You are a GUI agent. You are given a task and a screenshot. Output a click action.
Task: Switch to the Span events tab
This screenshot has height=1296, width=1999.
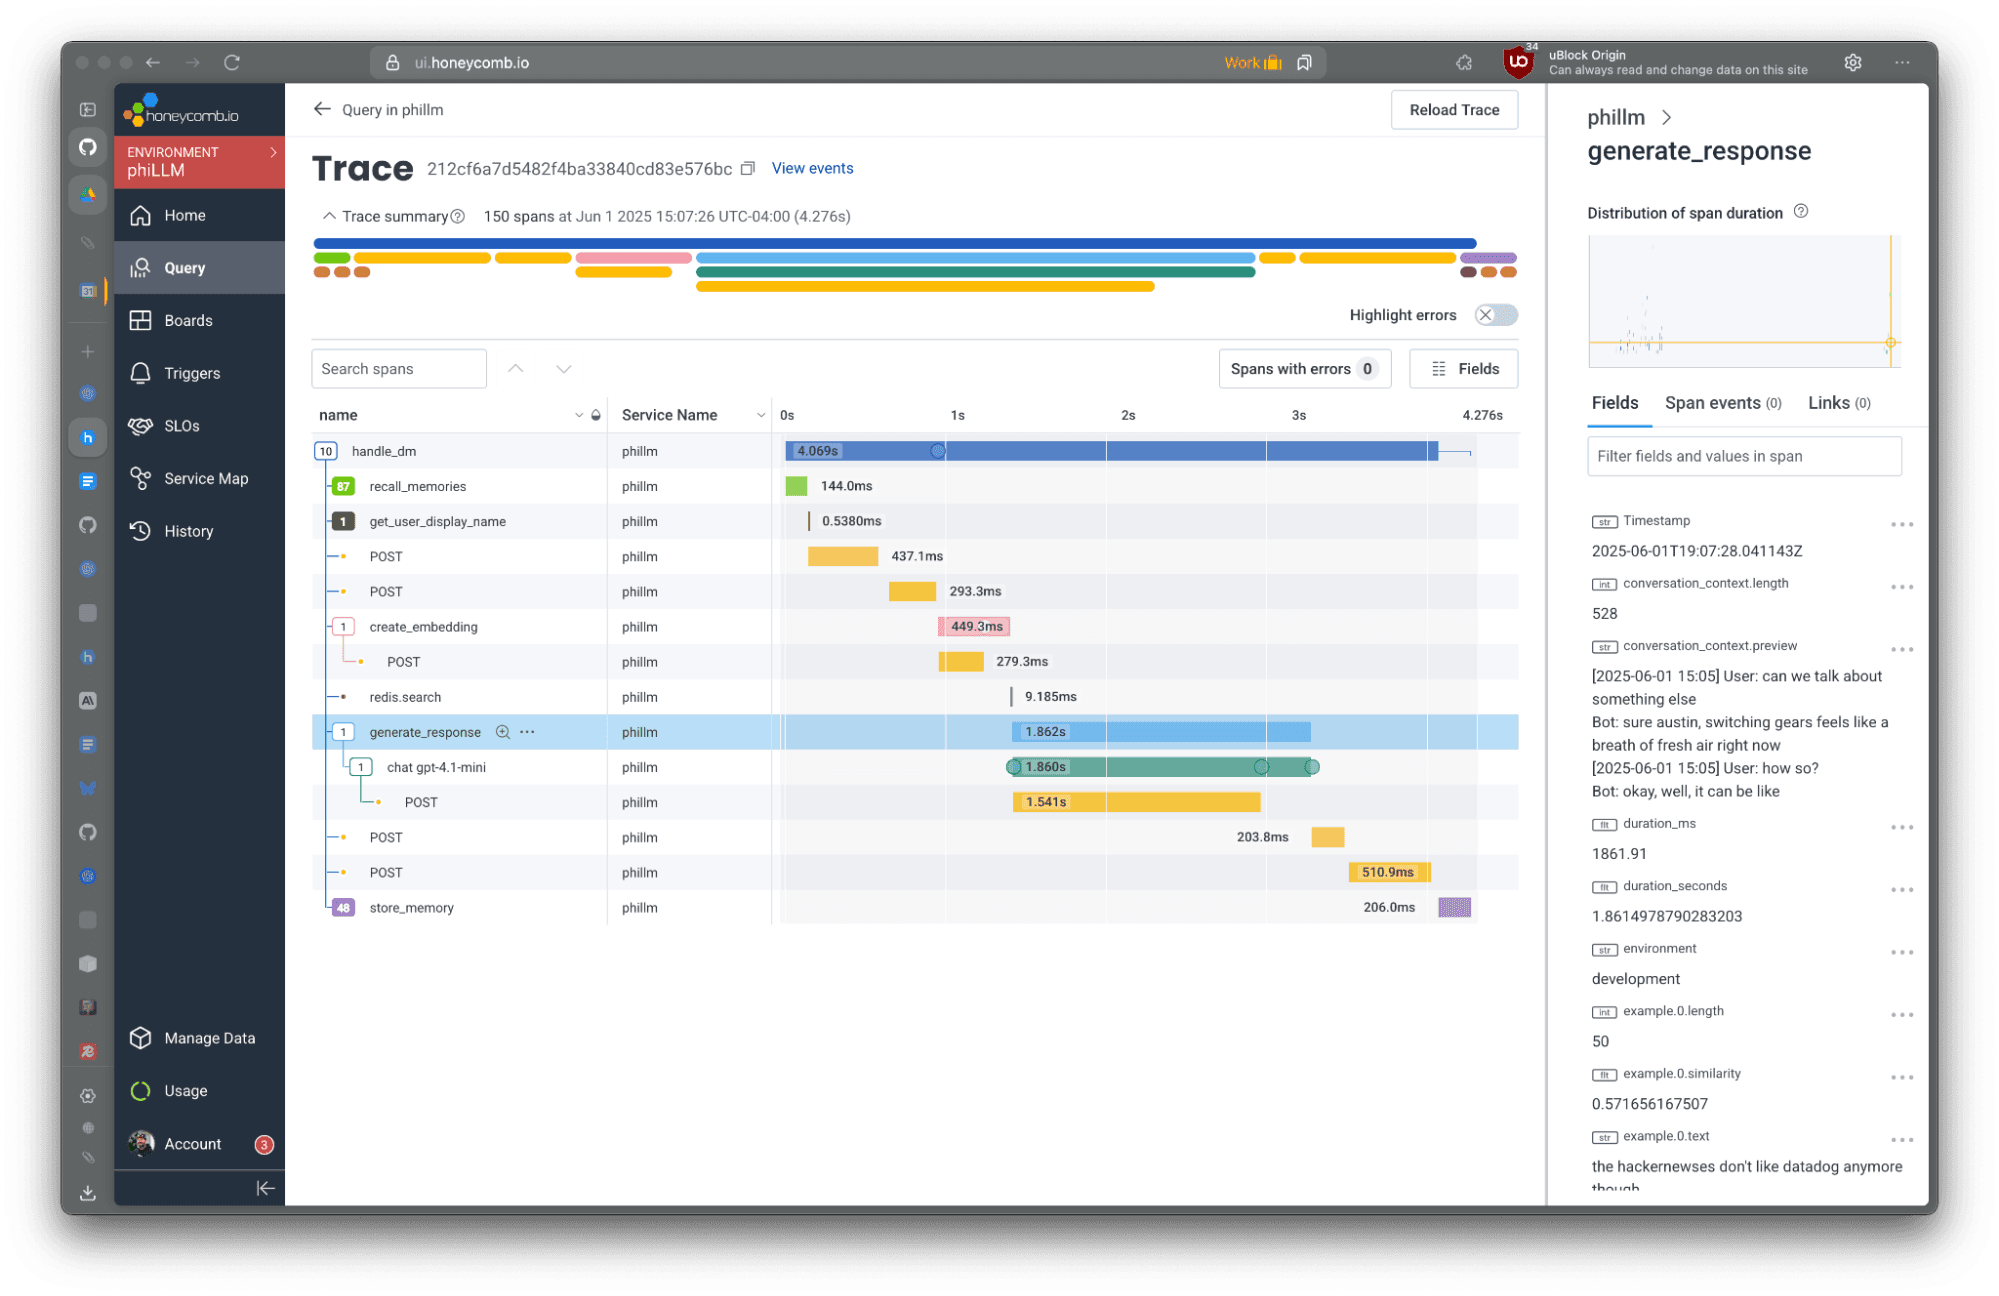[x=1722, y=403]
